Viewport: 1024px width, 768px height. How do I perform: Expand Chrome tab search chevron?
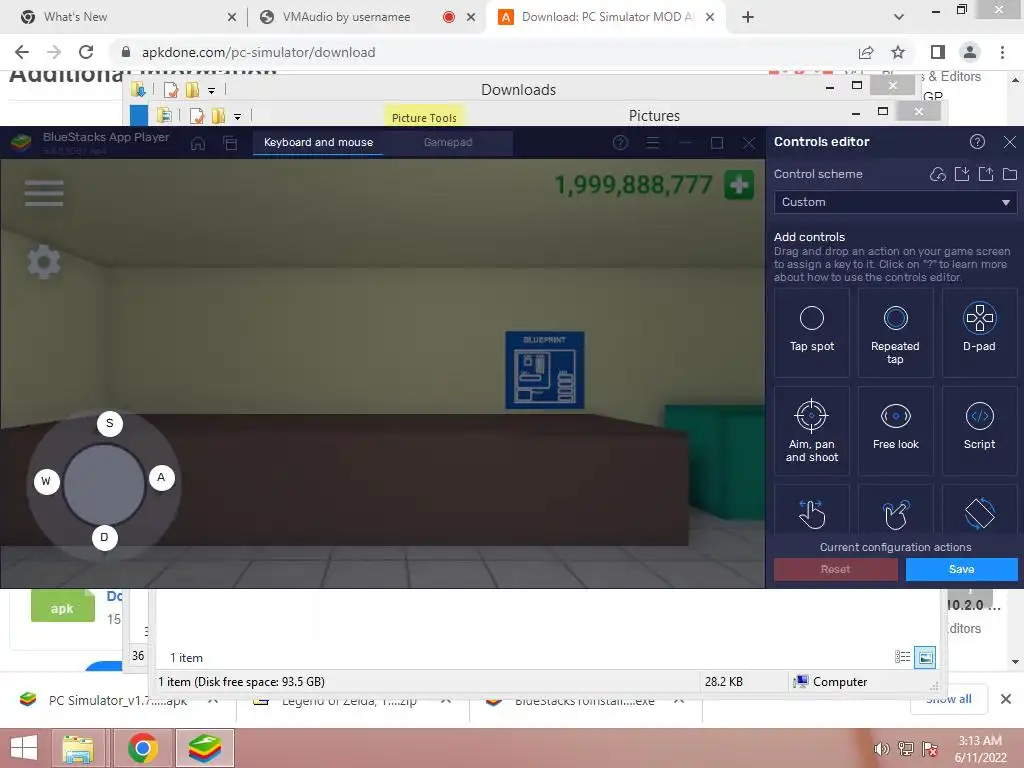pyautogui.click(x=899, y=17)
